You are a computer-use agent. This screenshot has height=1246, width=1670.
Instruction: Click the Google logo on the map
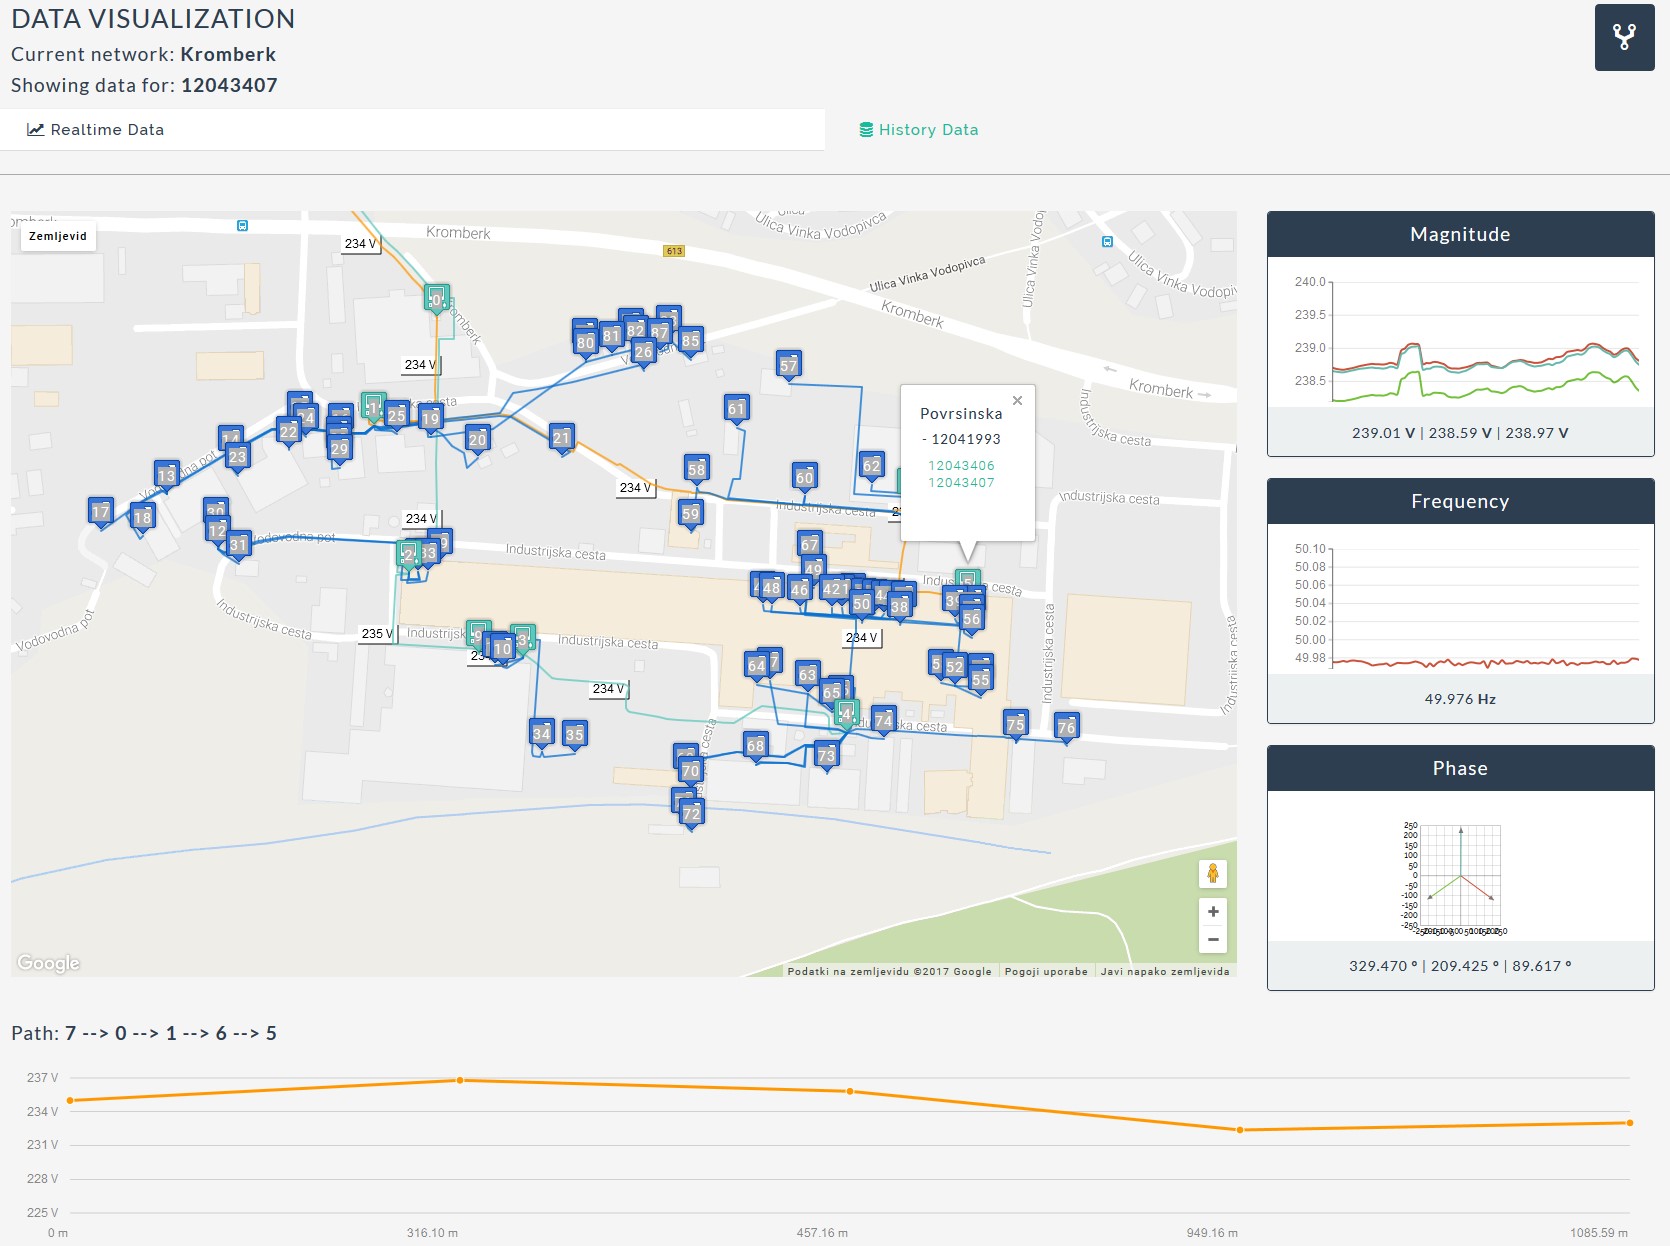[x=48, y=963]
